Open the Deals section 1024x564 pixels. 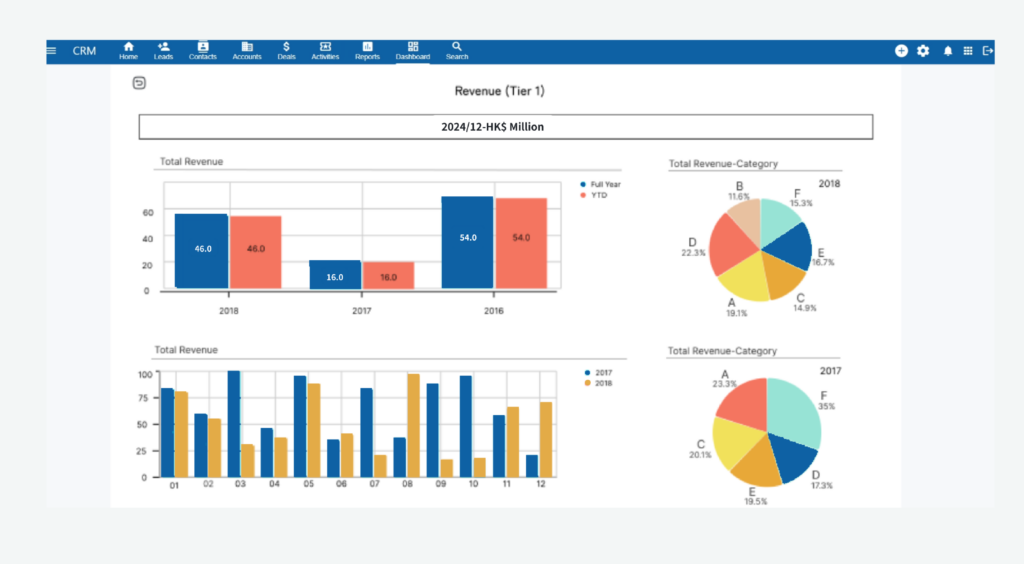coord(286,51)
